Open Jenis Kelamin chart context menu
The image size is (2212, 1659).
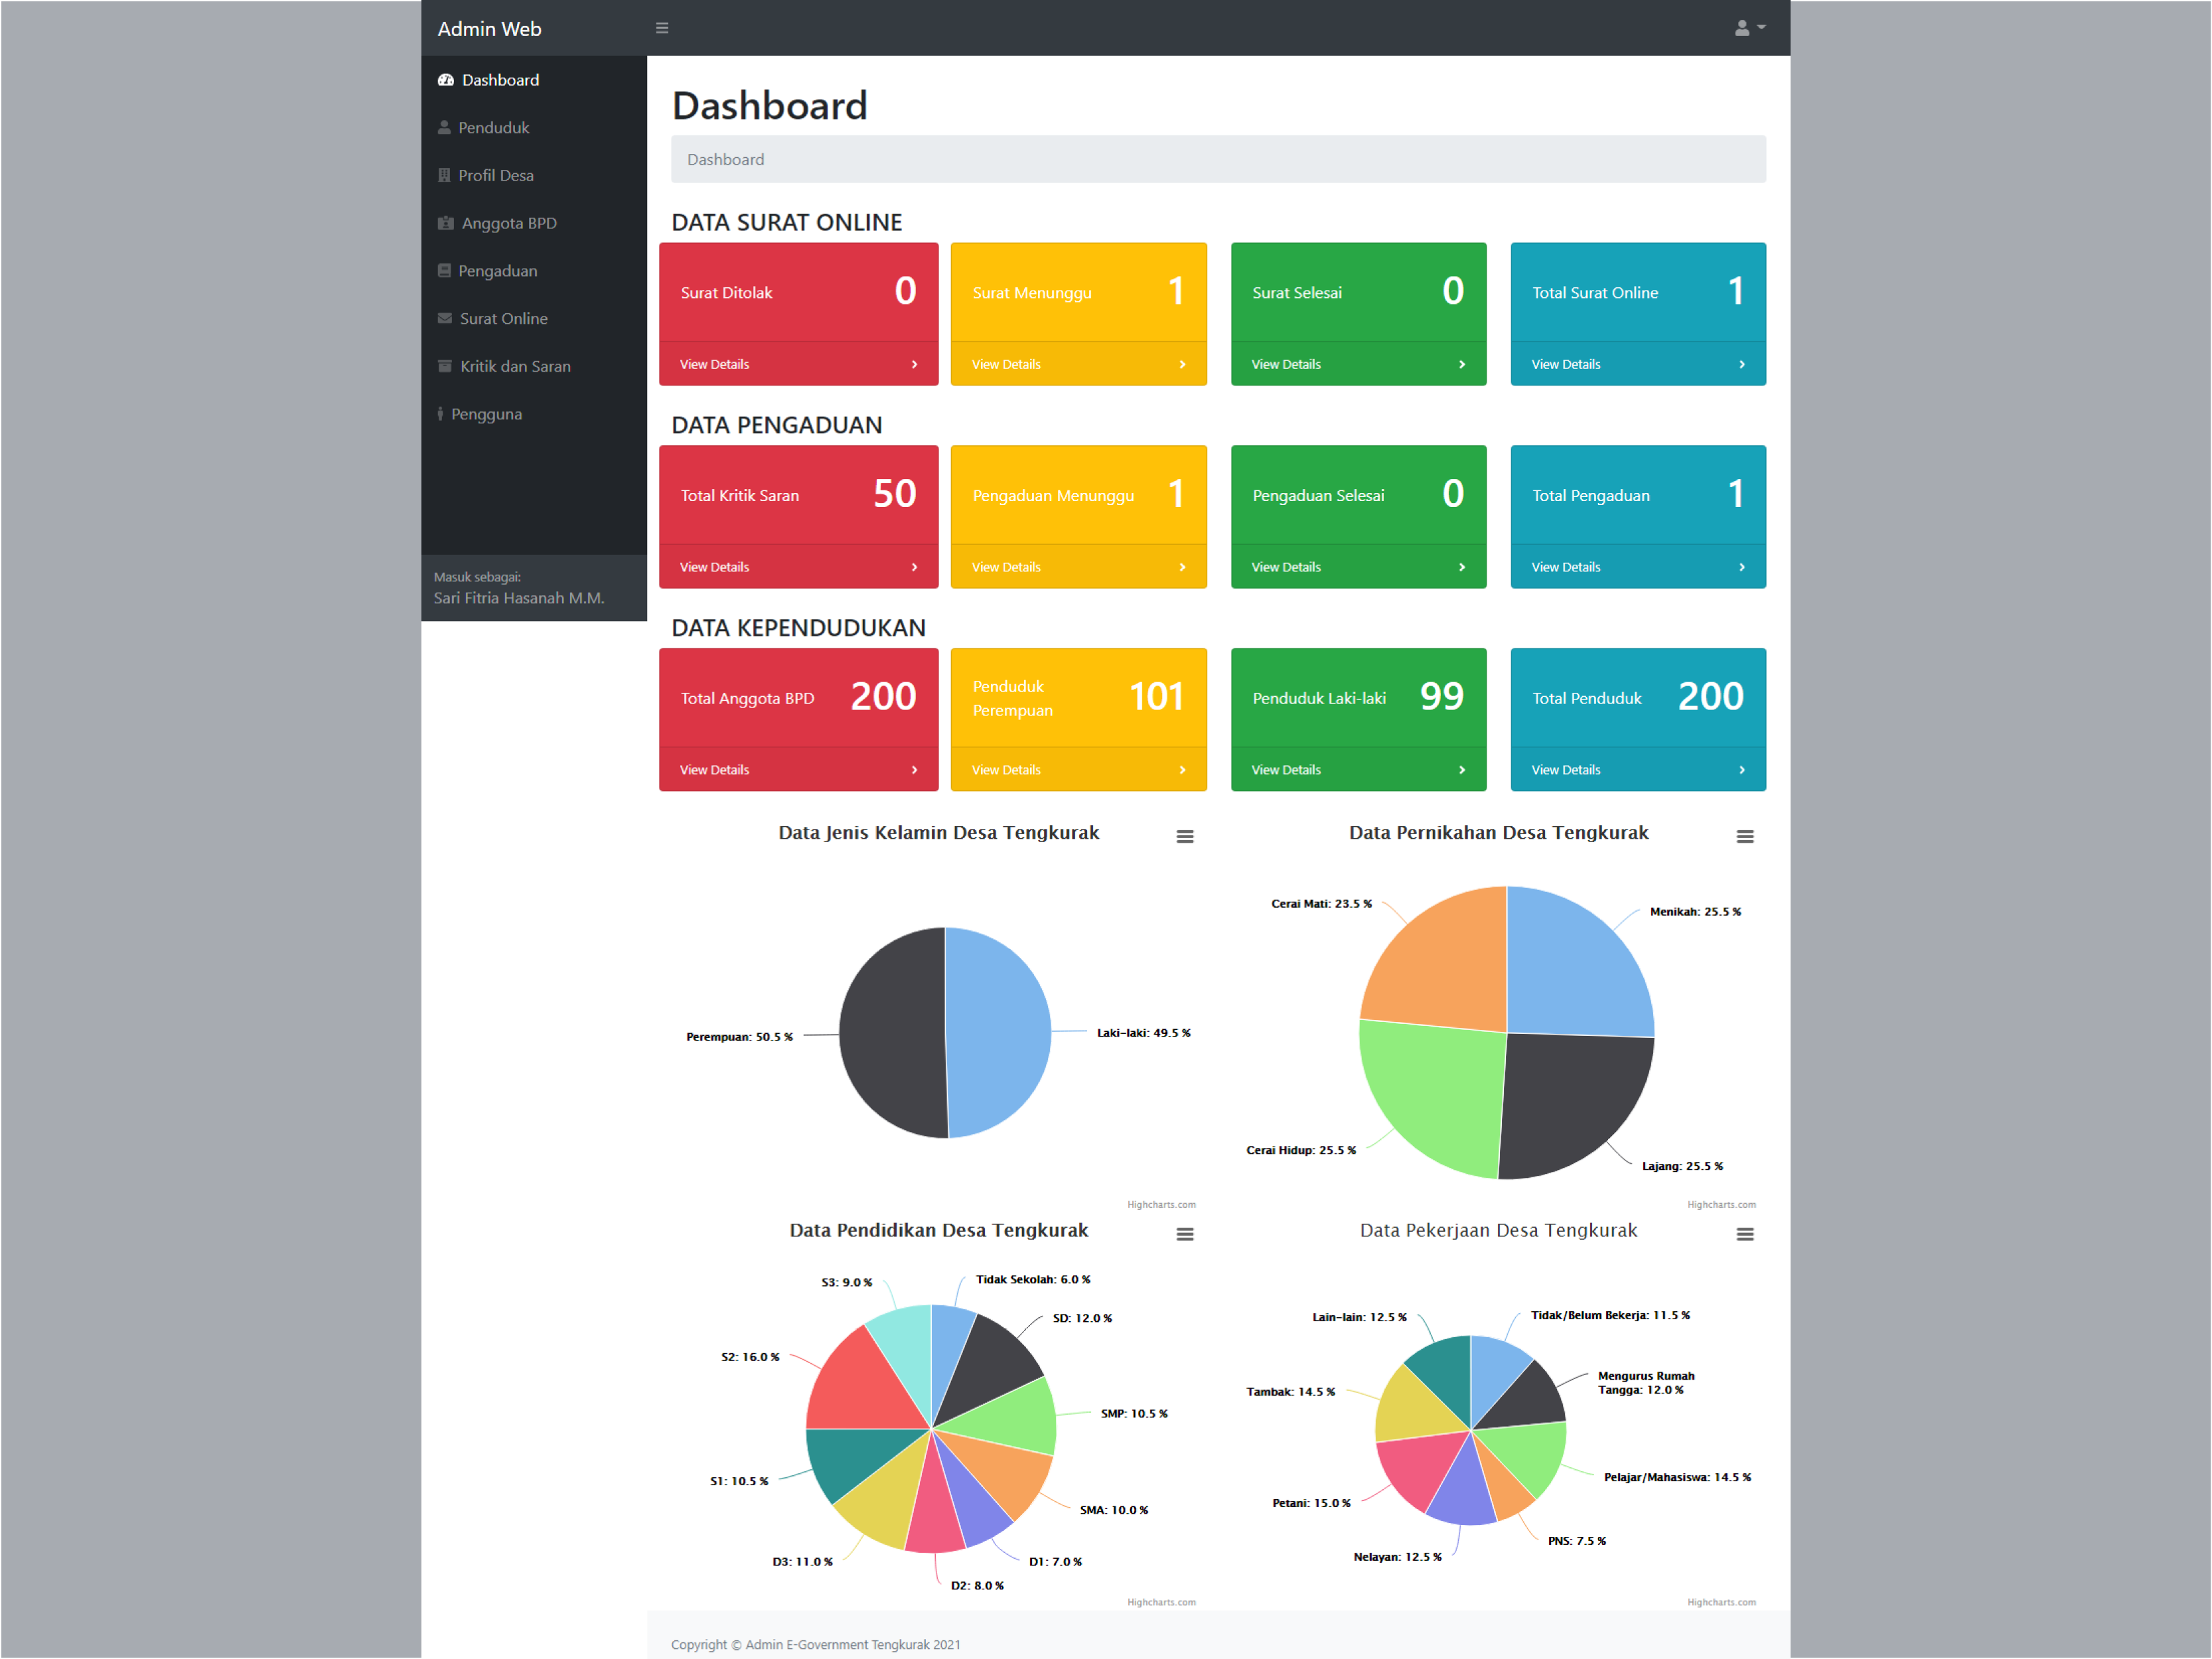pyautogui.click(x=1186, y=837)
